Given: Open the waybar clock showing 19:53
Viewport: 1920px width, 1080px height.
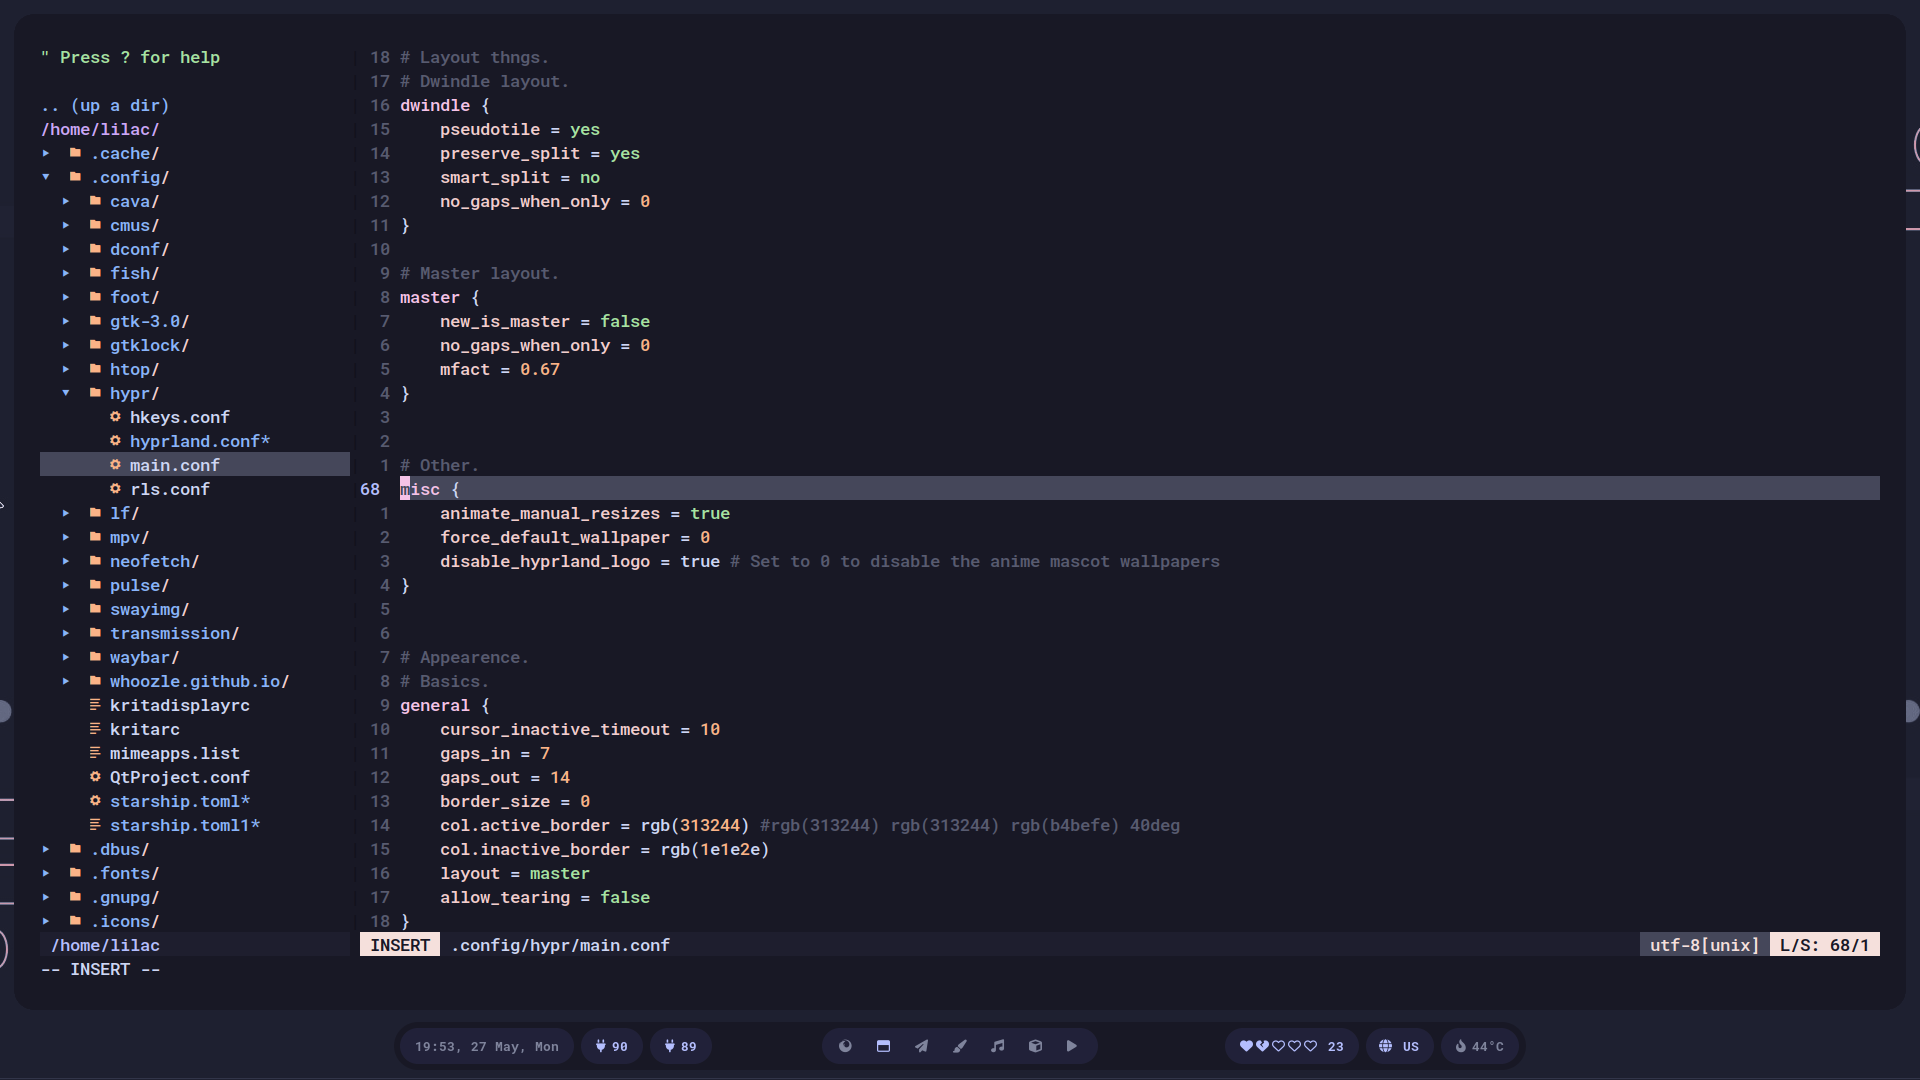Looking at the screenshot, I should coord(487,1046).
